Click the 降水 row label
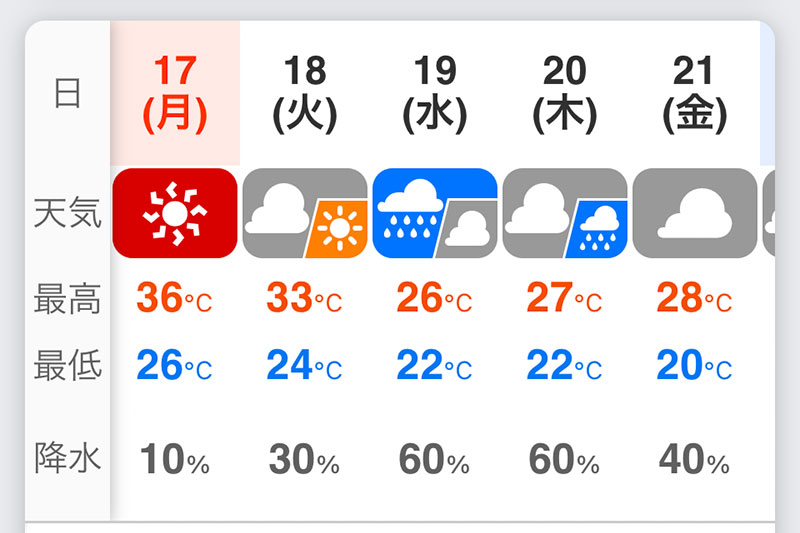Viewport: 800px width, 533px height. tap(68, 459)
